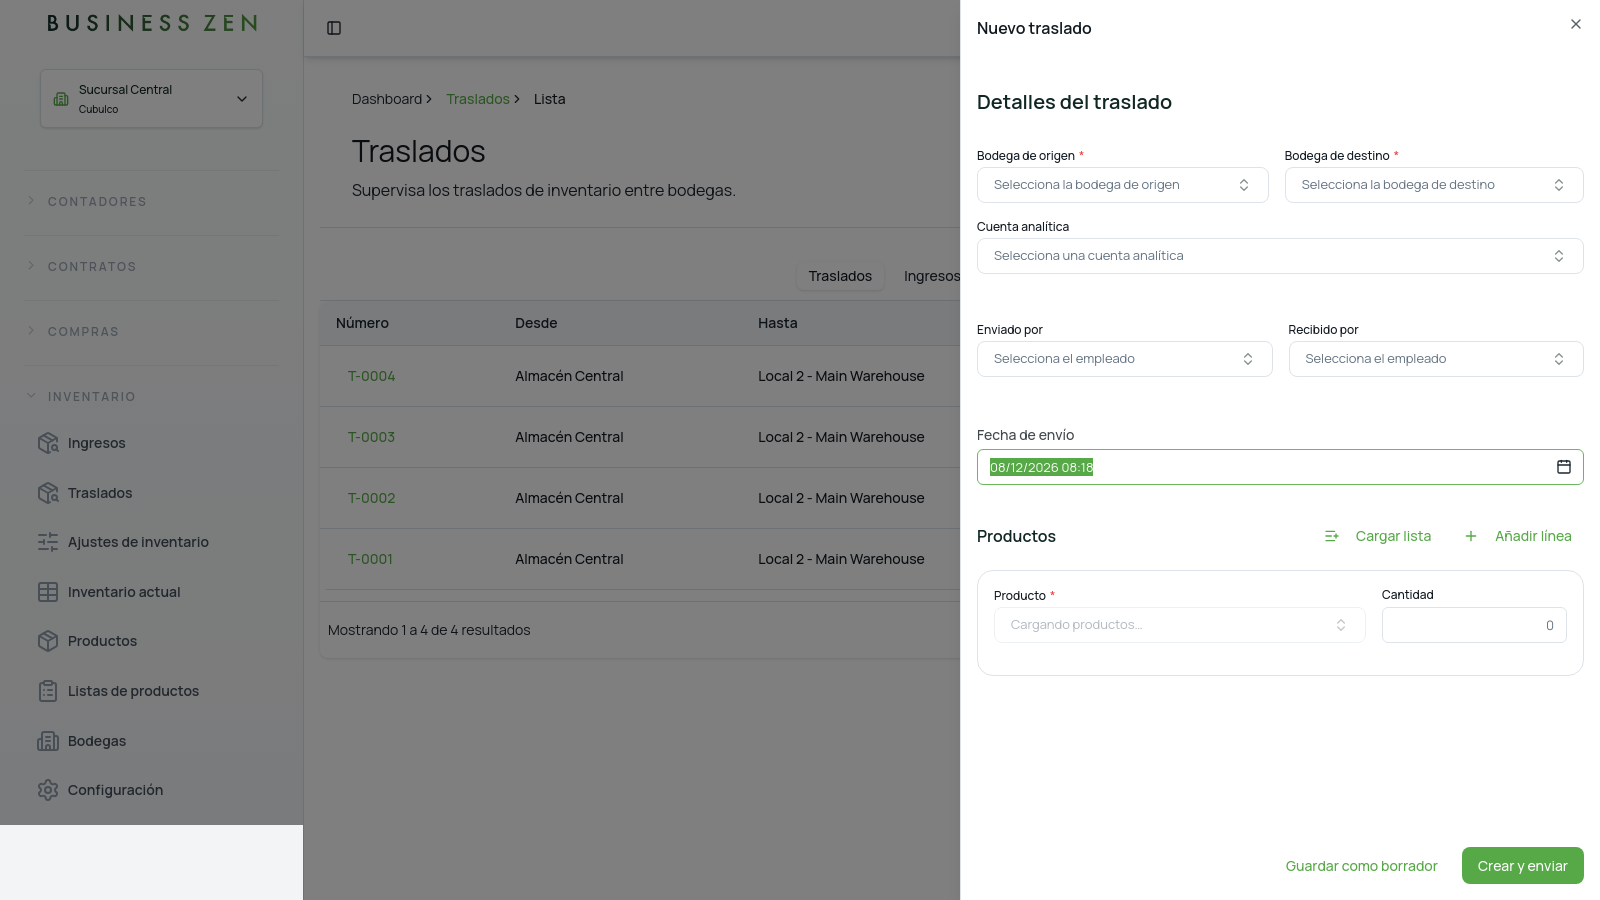Image resolution: width=1600 pixels, height=900 pixels.
Task: Open transfer T-0001 link
Action: tap(370, 559)
